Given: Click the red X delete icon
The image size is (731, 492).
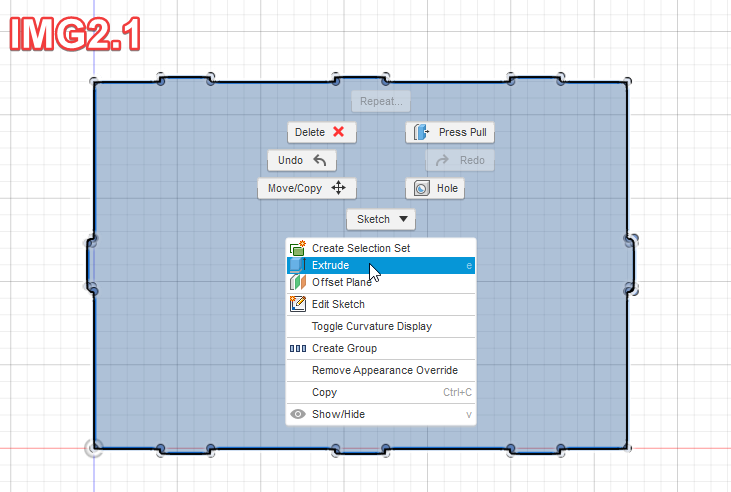Looking at the screenshot, I should pyautogui.click(x=338, y=132).
